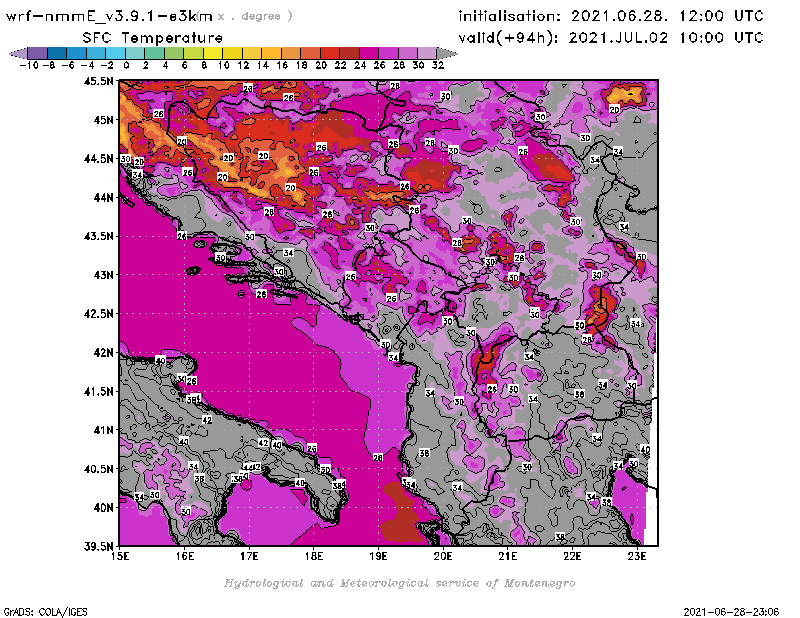Click the legend value -10
Screen dimensions: 800x618
point(28,65)
